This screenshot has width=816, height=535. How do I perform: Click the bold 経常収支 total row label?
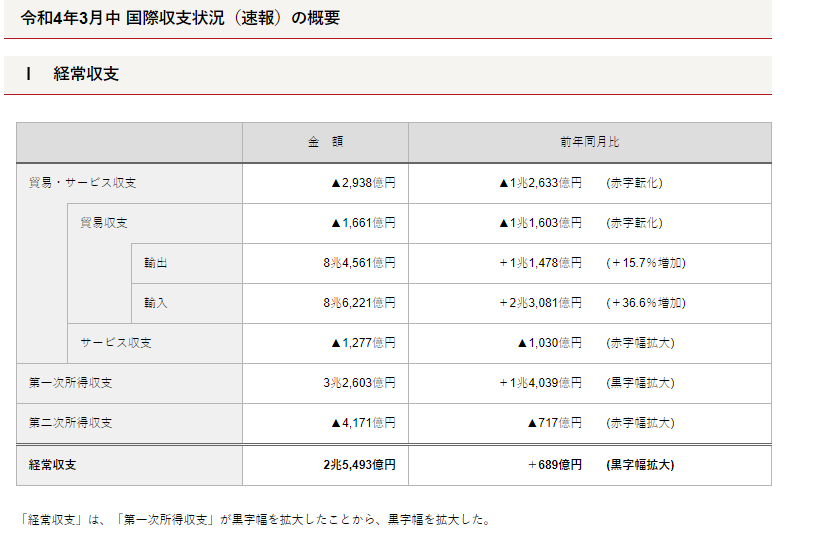(53, 465)
